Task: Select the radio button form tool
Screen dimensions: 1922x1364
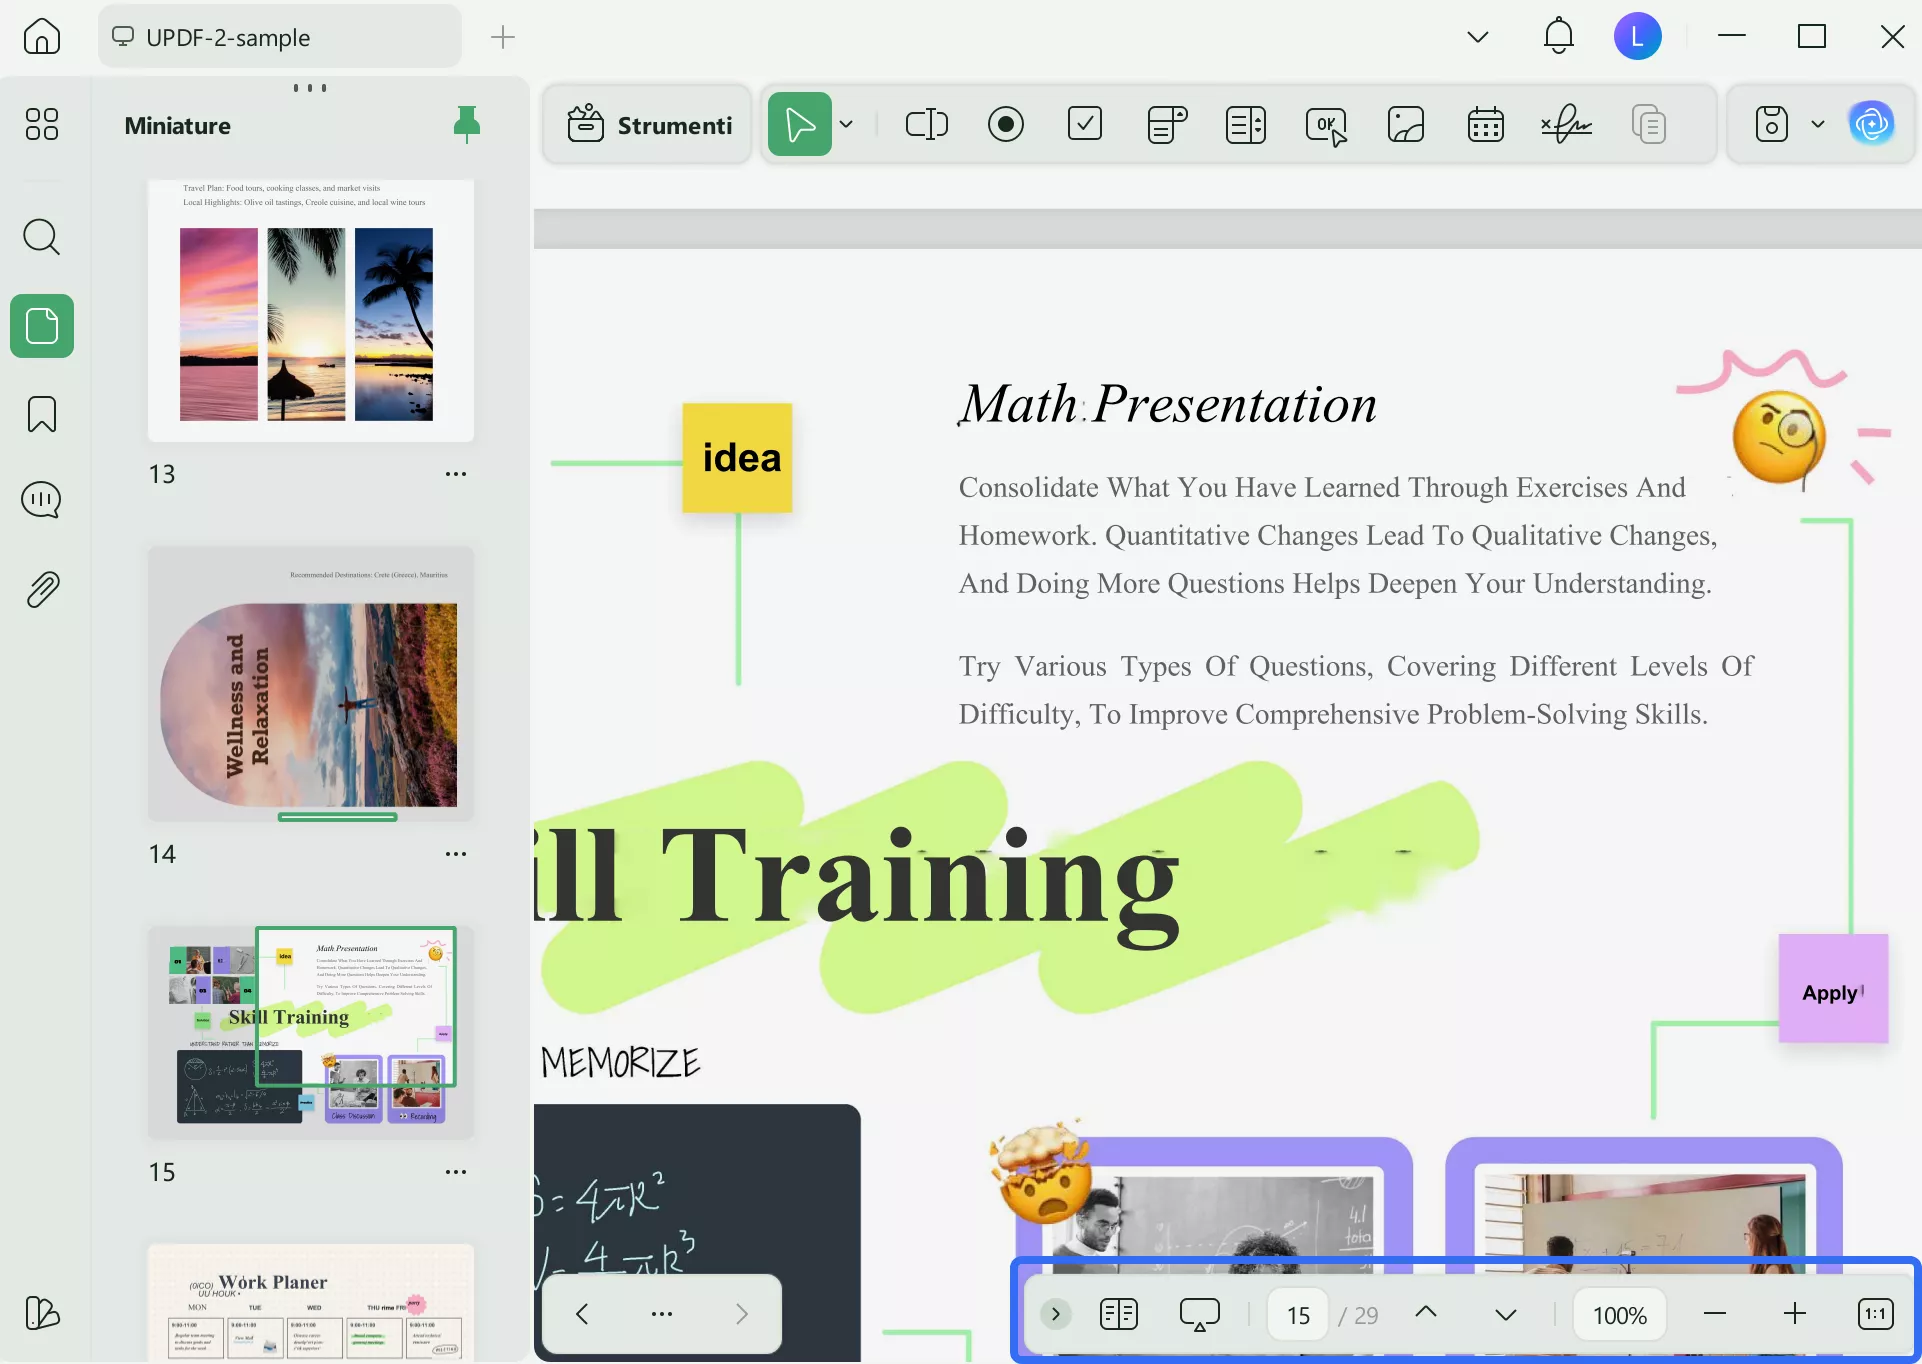Action: pos(1005,125)
